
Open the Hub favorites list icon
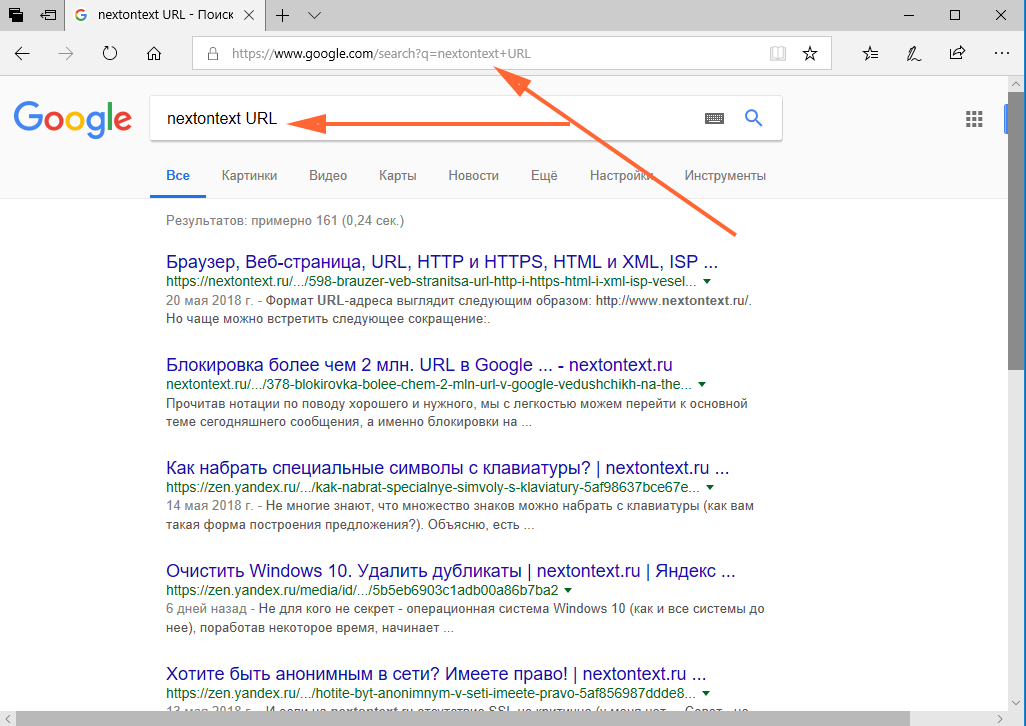point(869,53)
